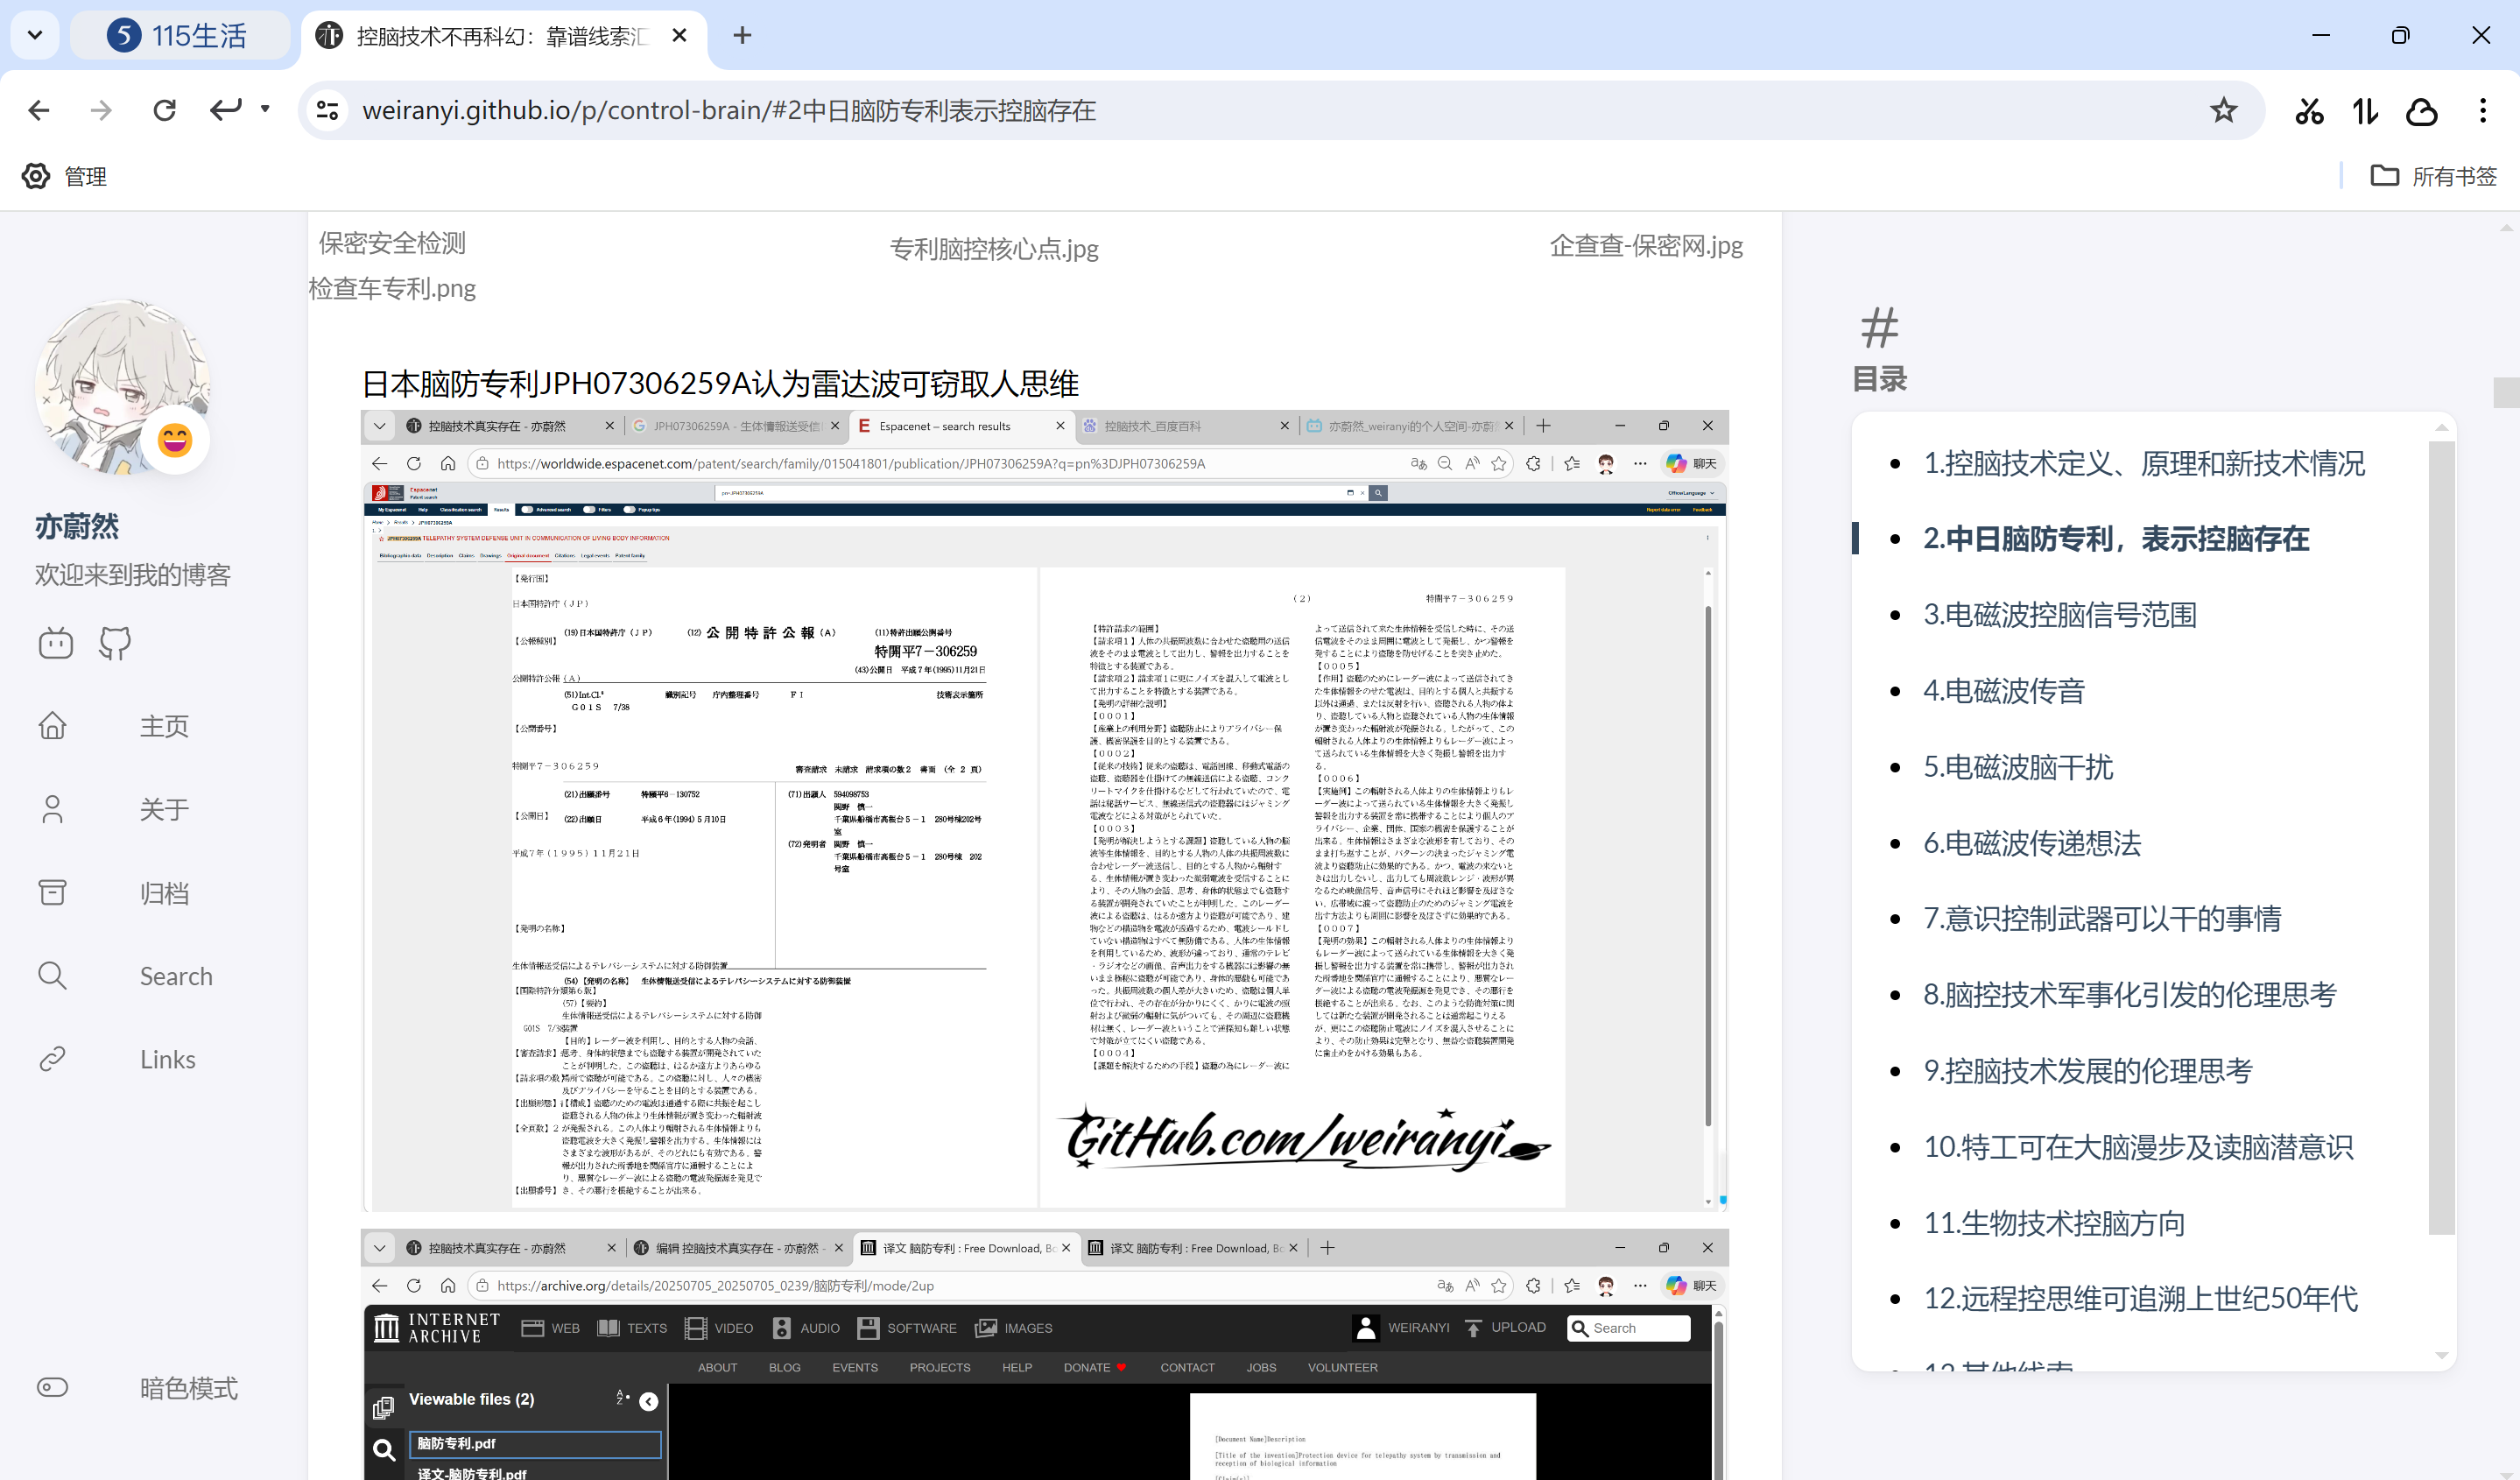Open Chrome's three-dot menu
Screen dimensions: 2520x1480
(x=2482, y=110)
